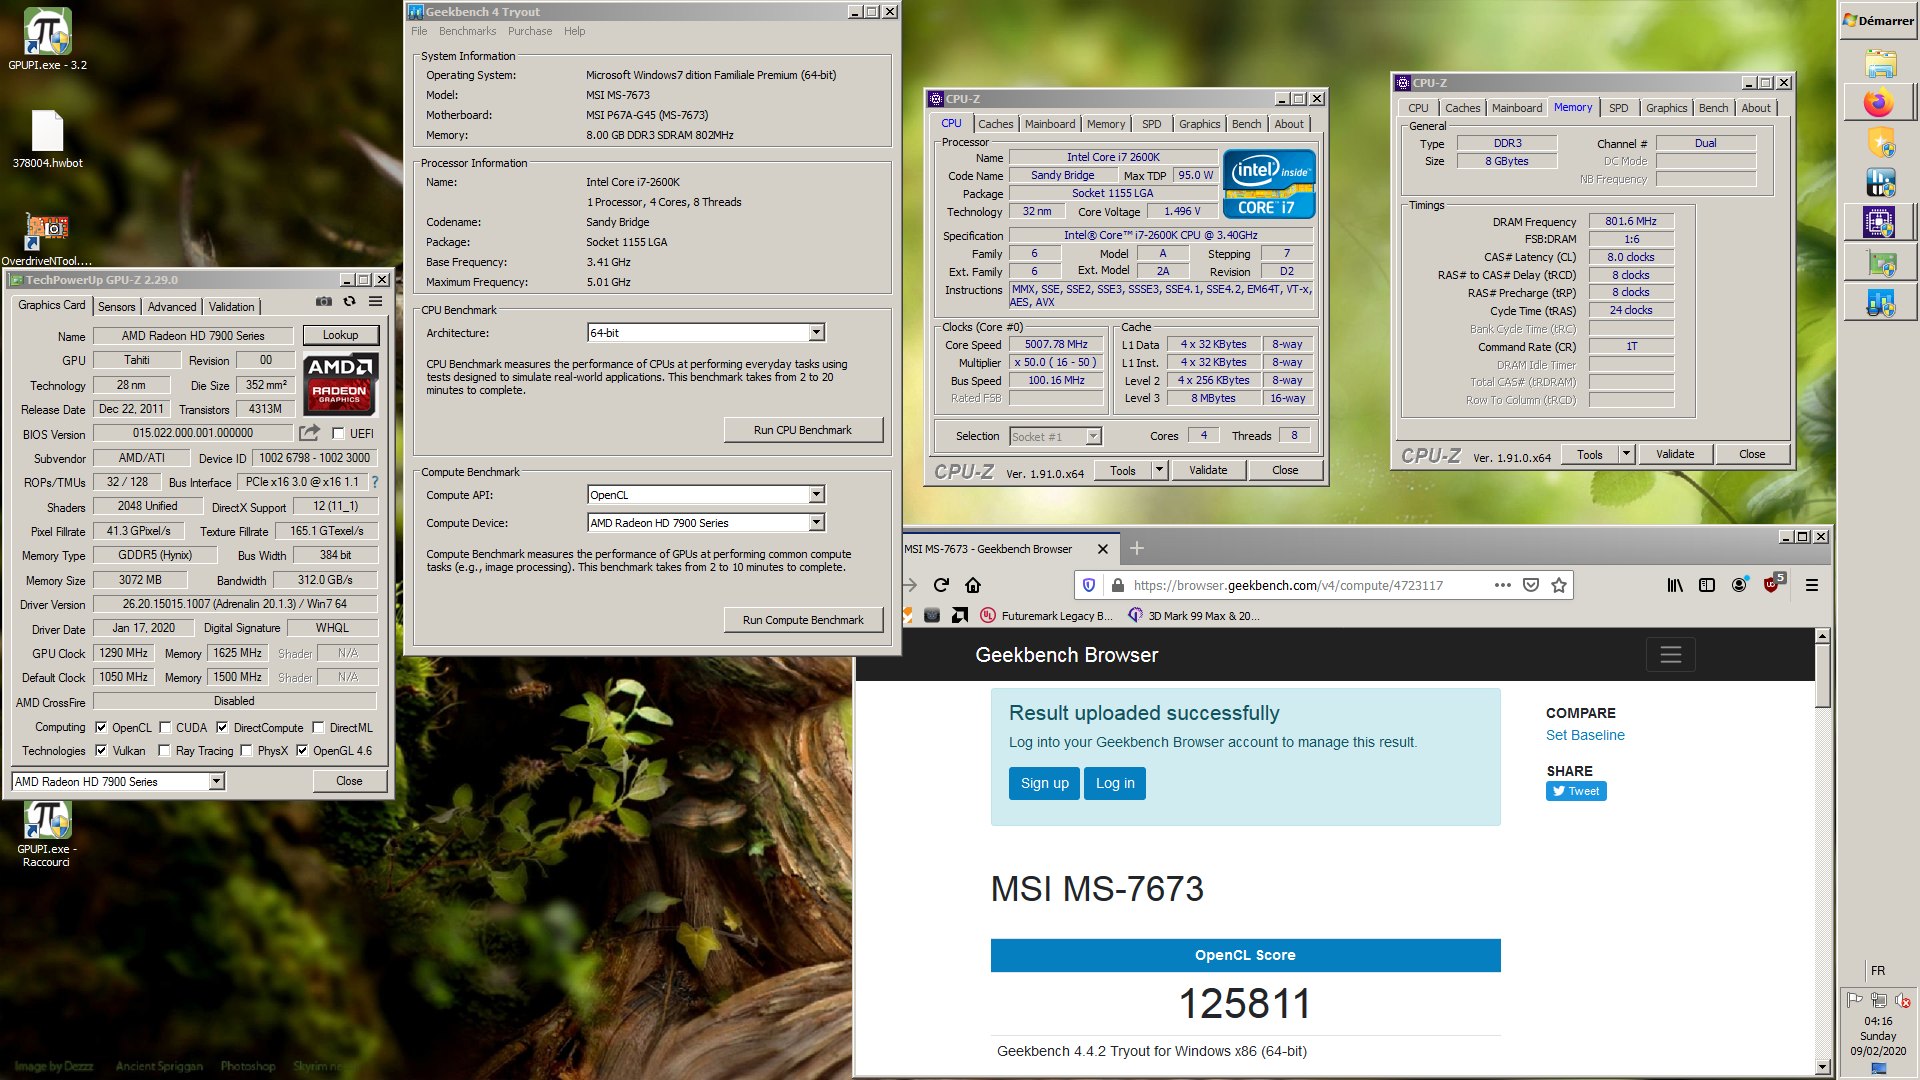Viewport: 1920px width, 1080px height.
Task: Toggle CUDA computing checkbox
Action: (165, 727)
